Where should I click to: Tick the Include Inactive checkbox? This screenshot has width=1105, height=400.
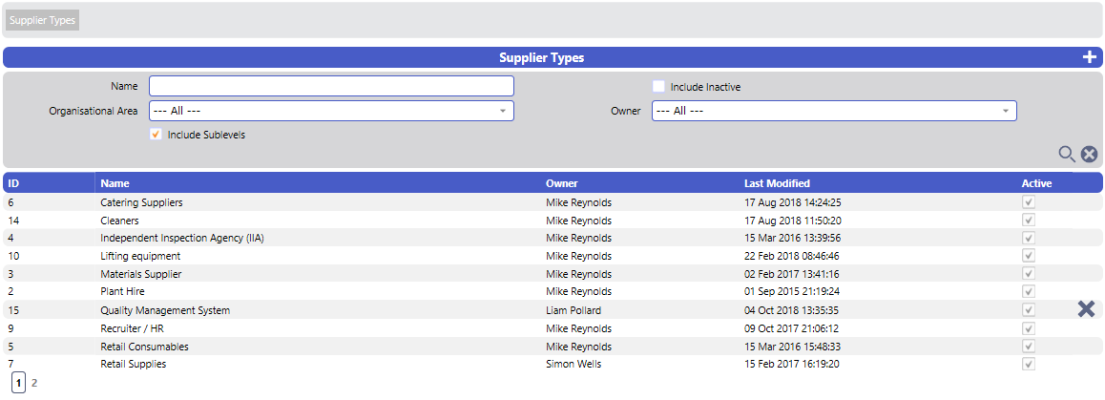point(658,87)
